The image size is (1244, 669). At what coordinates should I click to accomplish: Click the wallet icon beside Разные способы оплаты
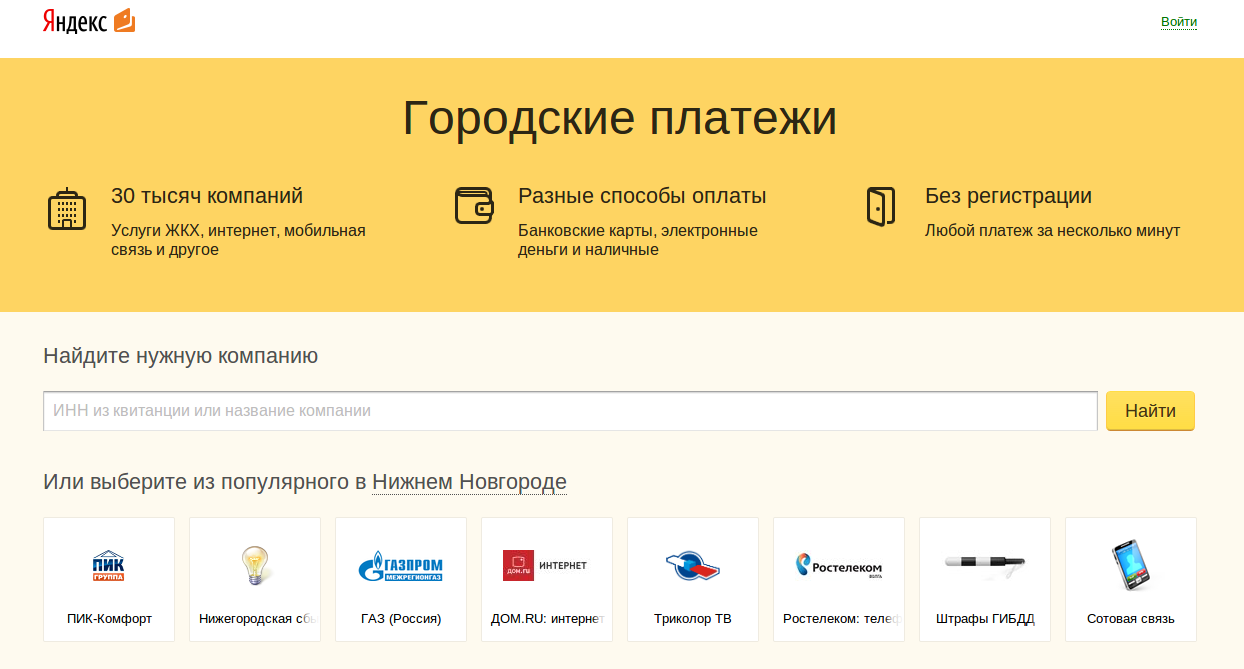(x=474, y=205)
